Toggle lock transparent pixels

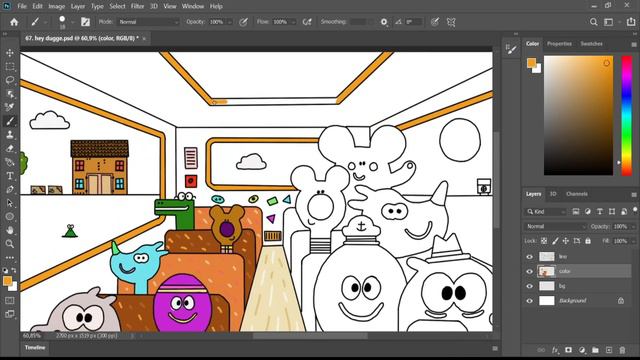[544, 241]
